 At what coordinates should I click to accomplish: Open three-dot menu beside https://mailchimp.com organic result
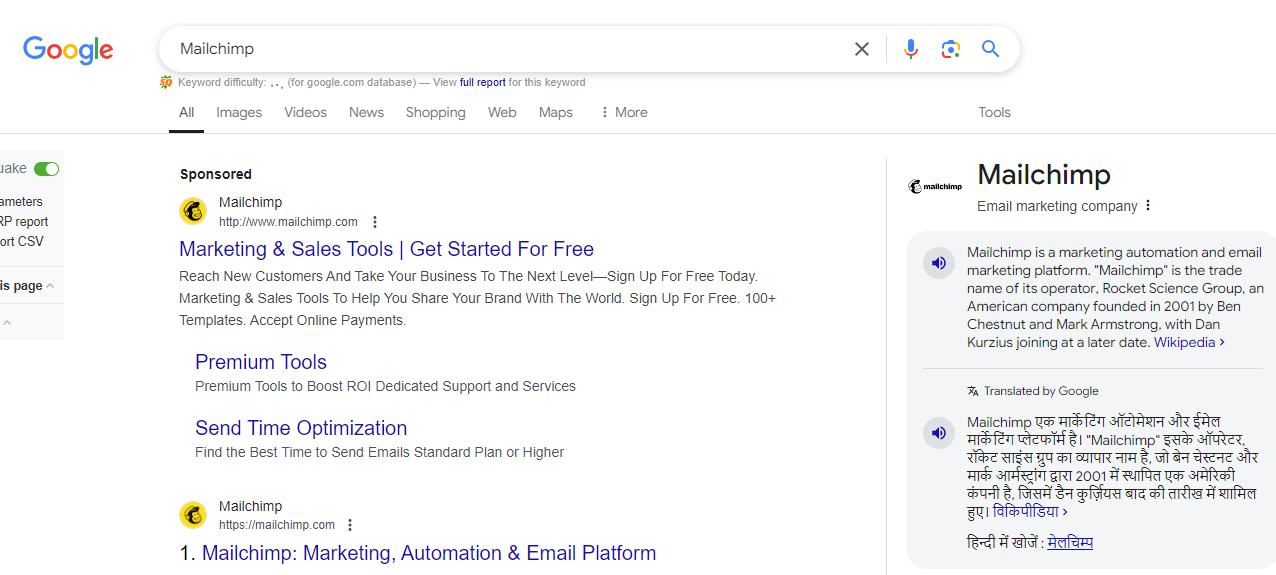349,525
